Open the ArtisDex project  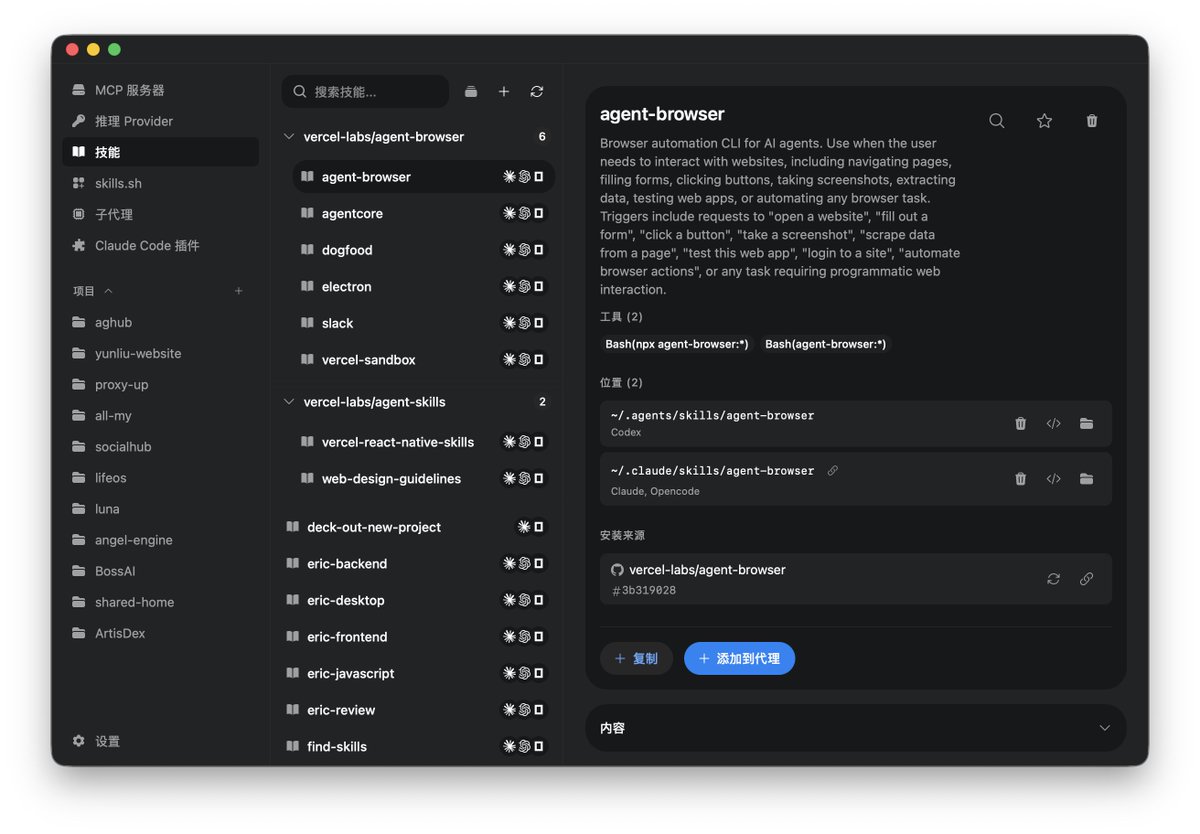pos(160,633)
